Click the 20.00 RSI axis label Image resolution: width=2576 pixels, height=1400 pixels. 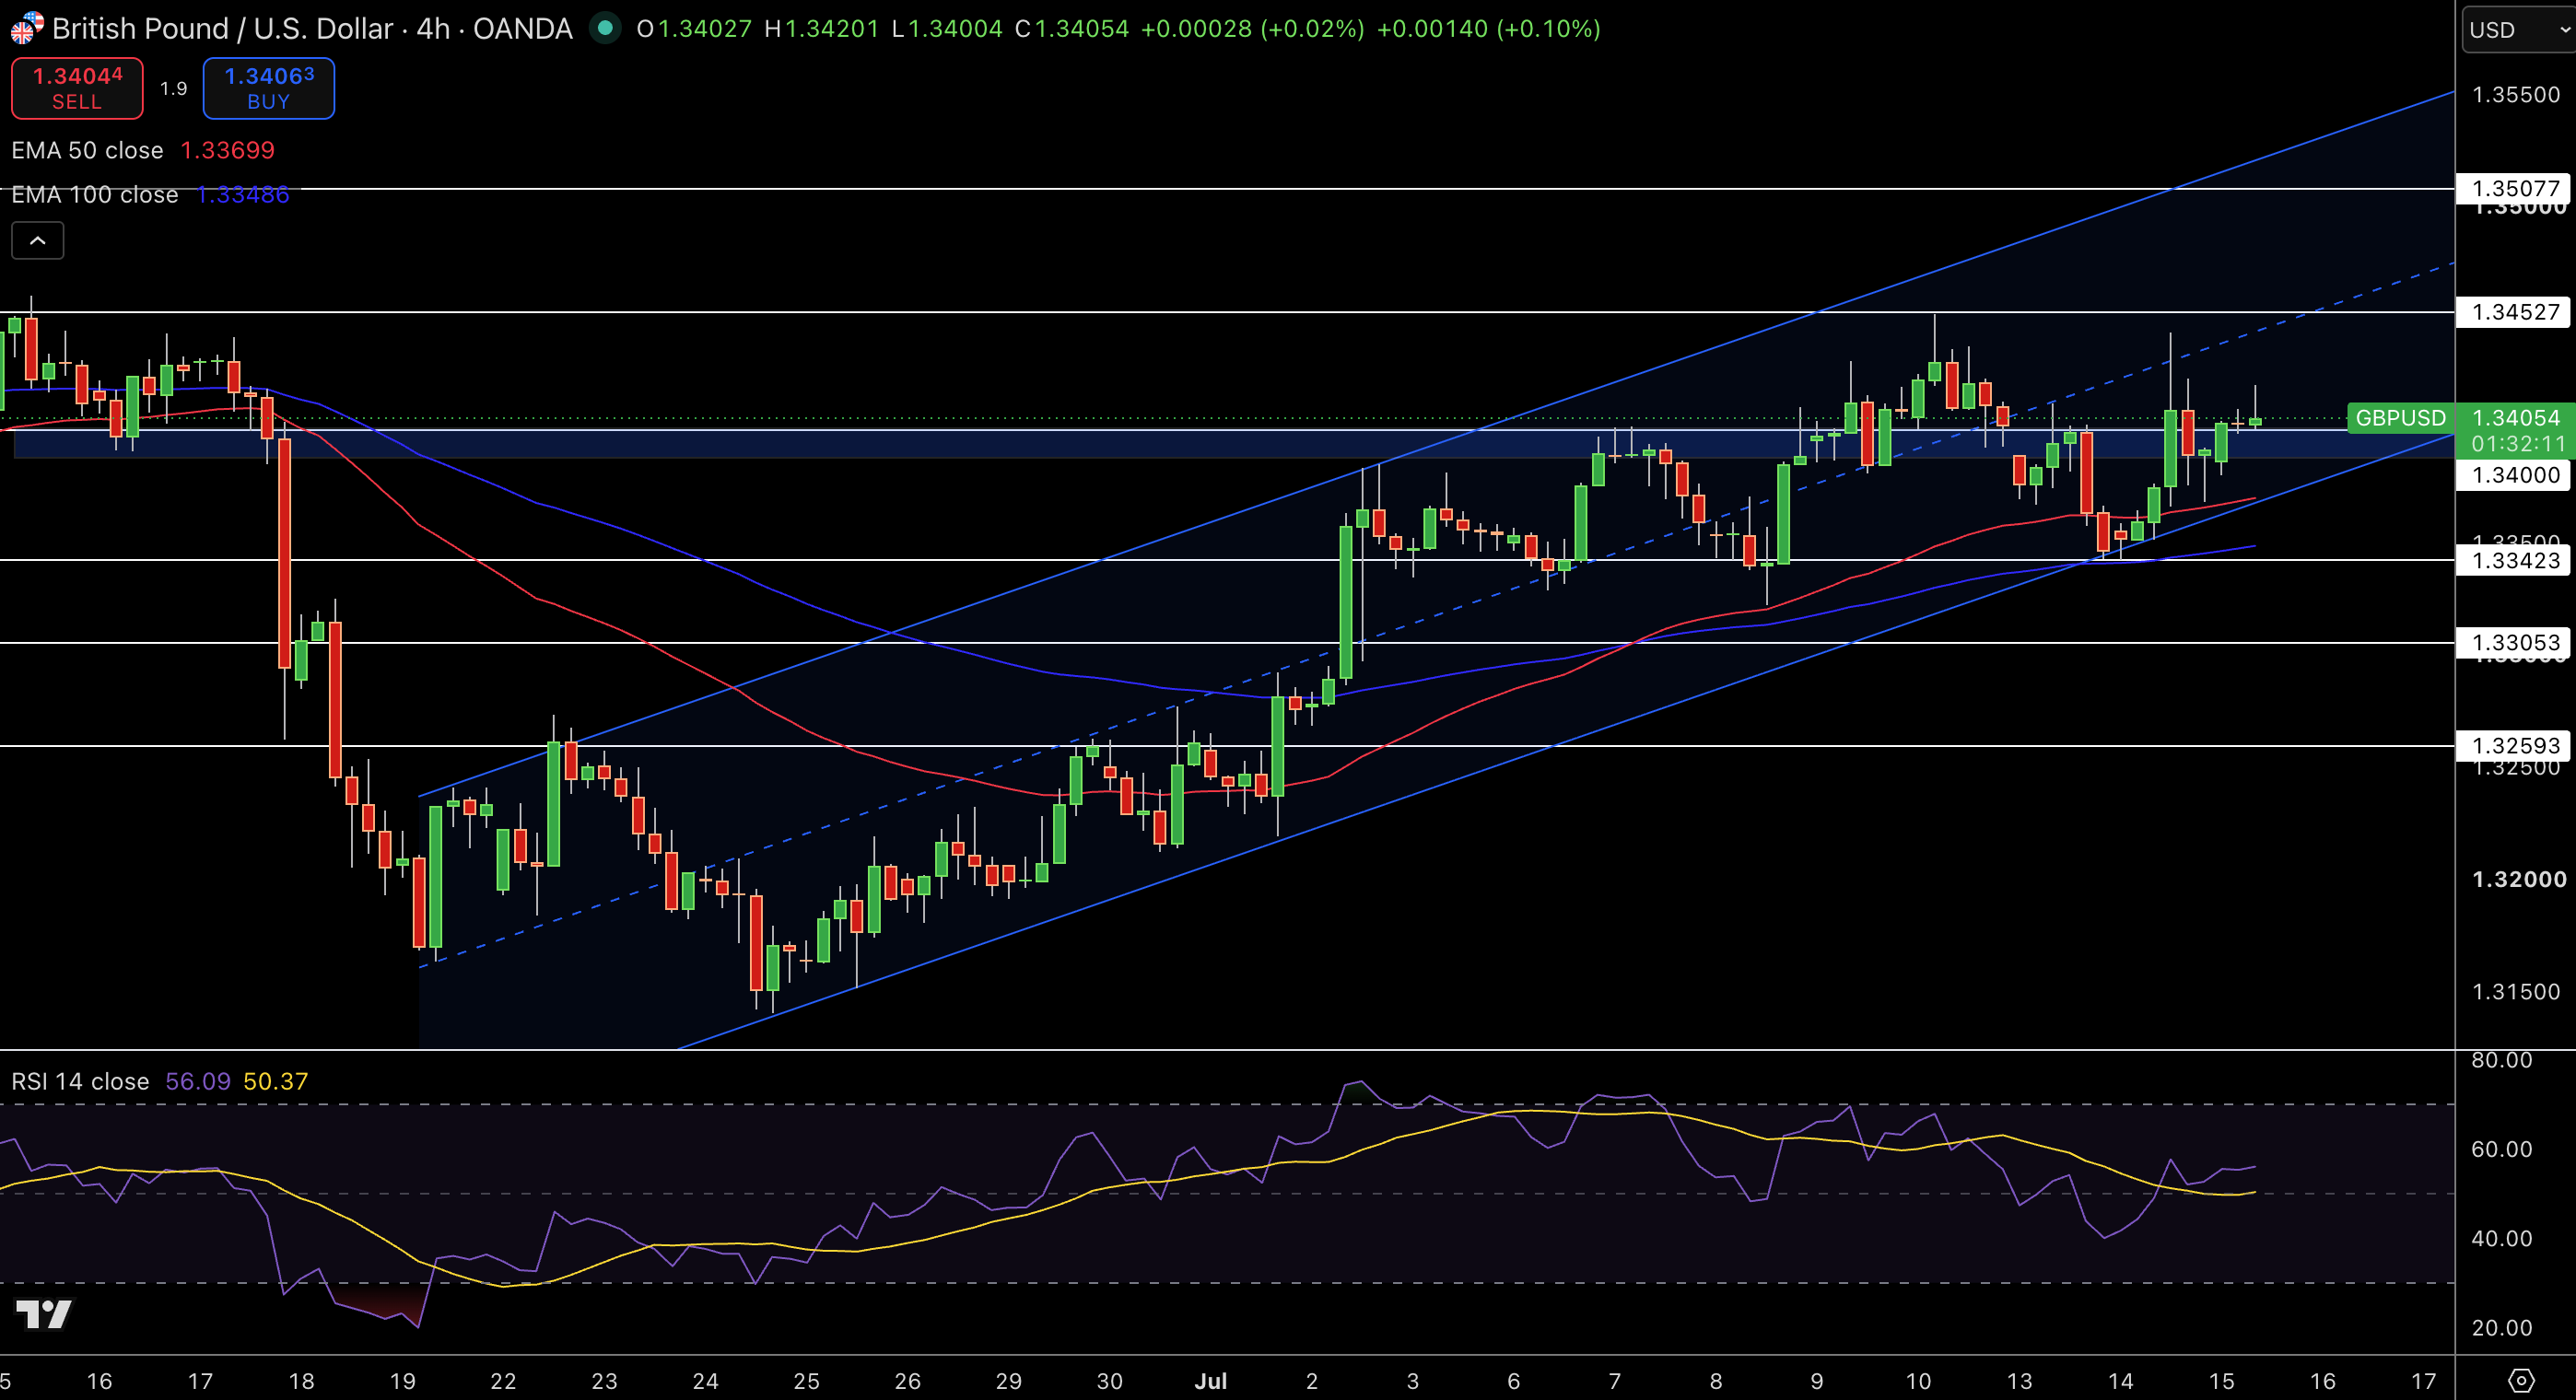2501,1328
